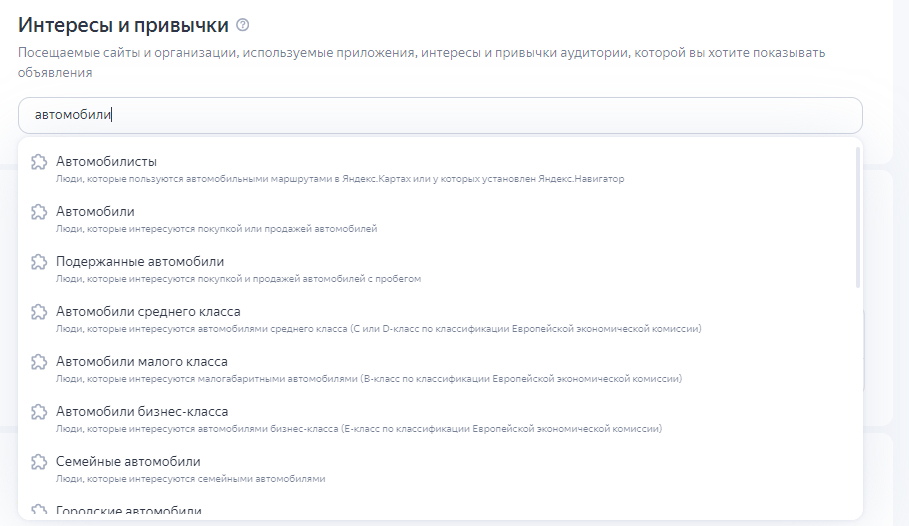Click the puzzle icon next to Автомобилисты
909x526 pixels.
(39, 162)
